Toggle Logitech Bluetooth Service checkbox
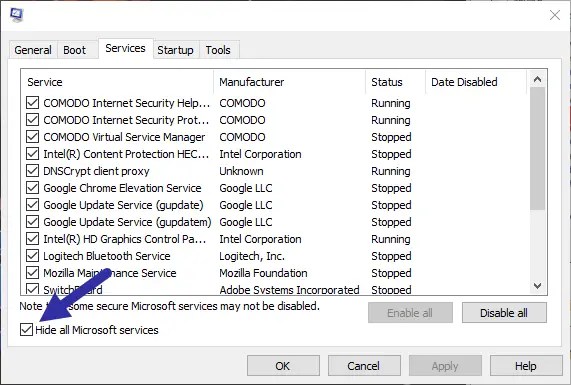Image resolution: width=571 pixels, height=385 pixels. (x=32, y=256)
